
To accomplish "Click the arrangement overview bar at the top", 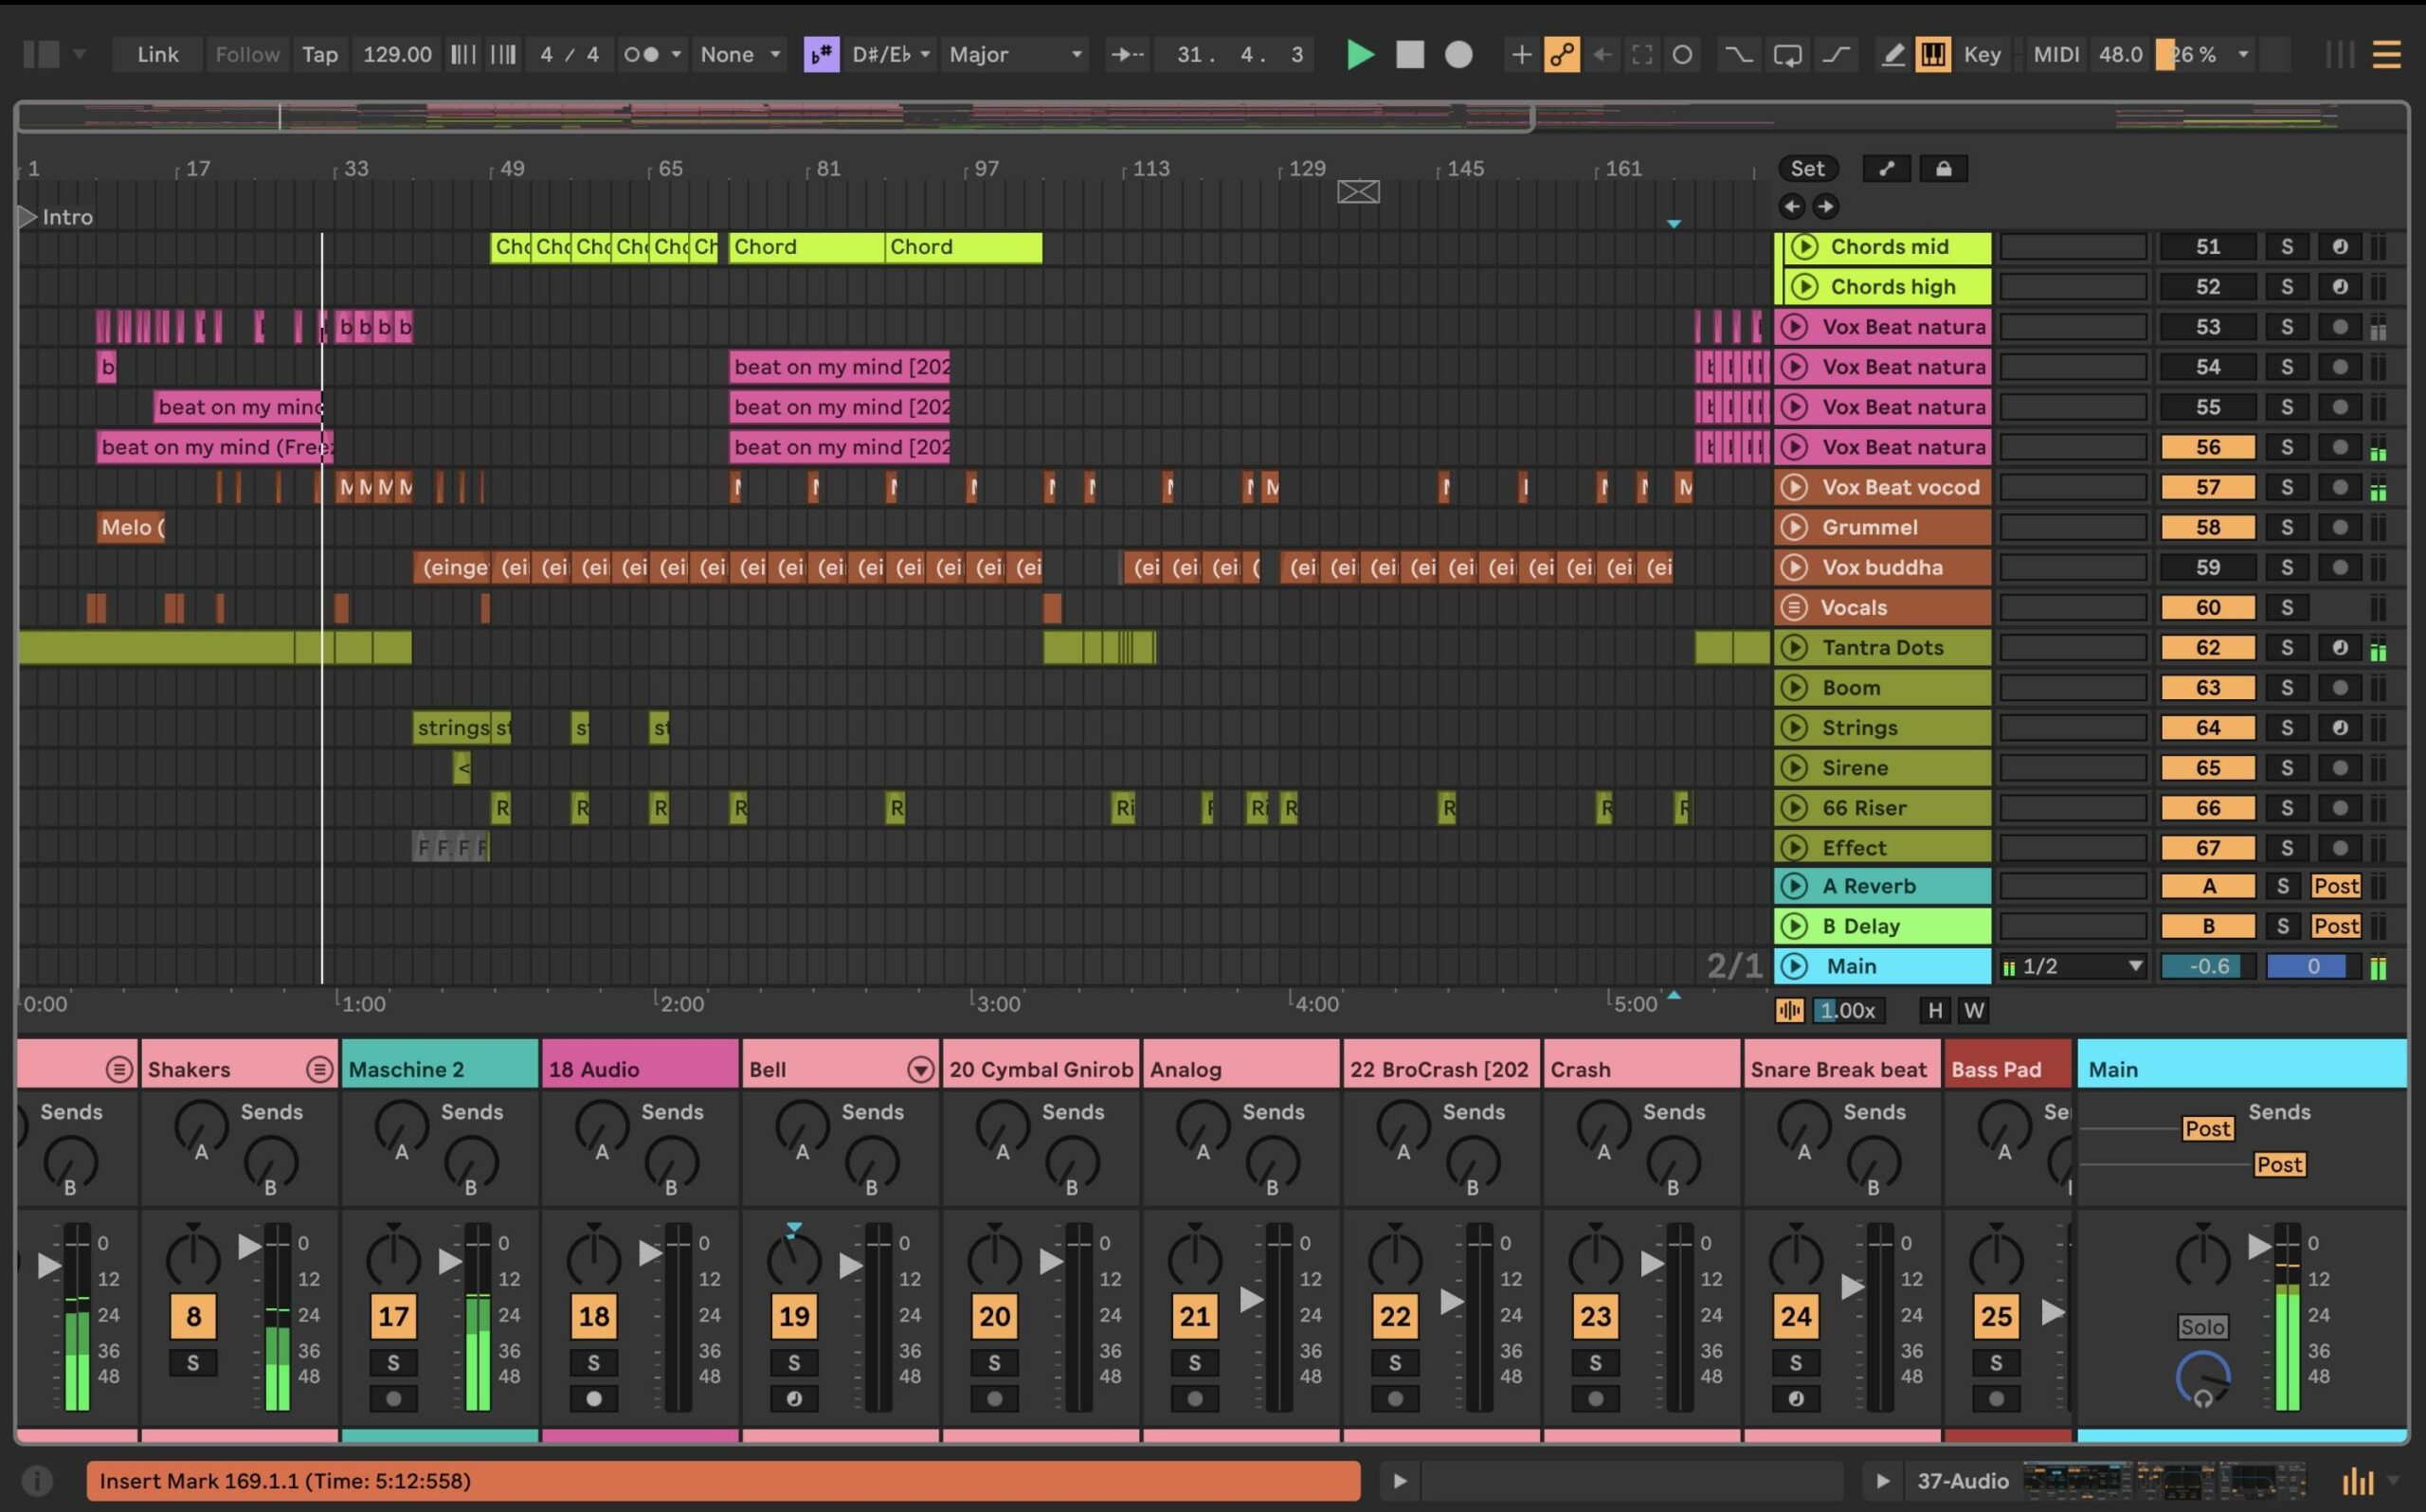I will (x=1211, y=118).
